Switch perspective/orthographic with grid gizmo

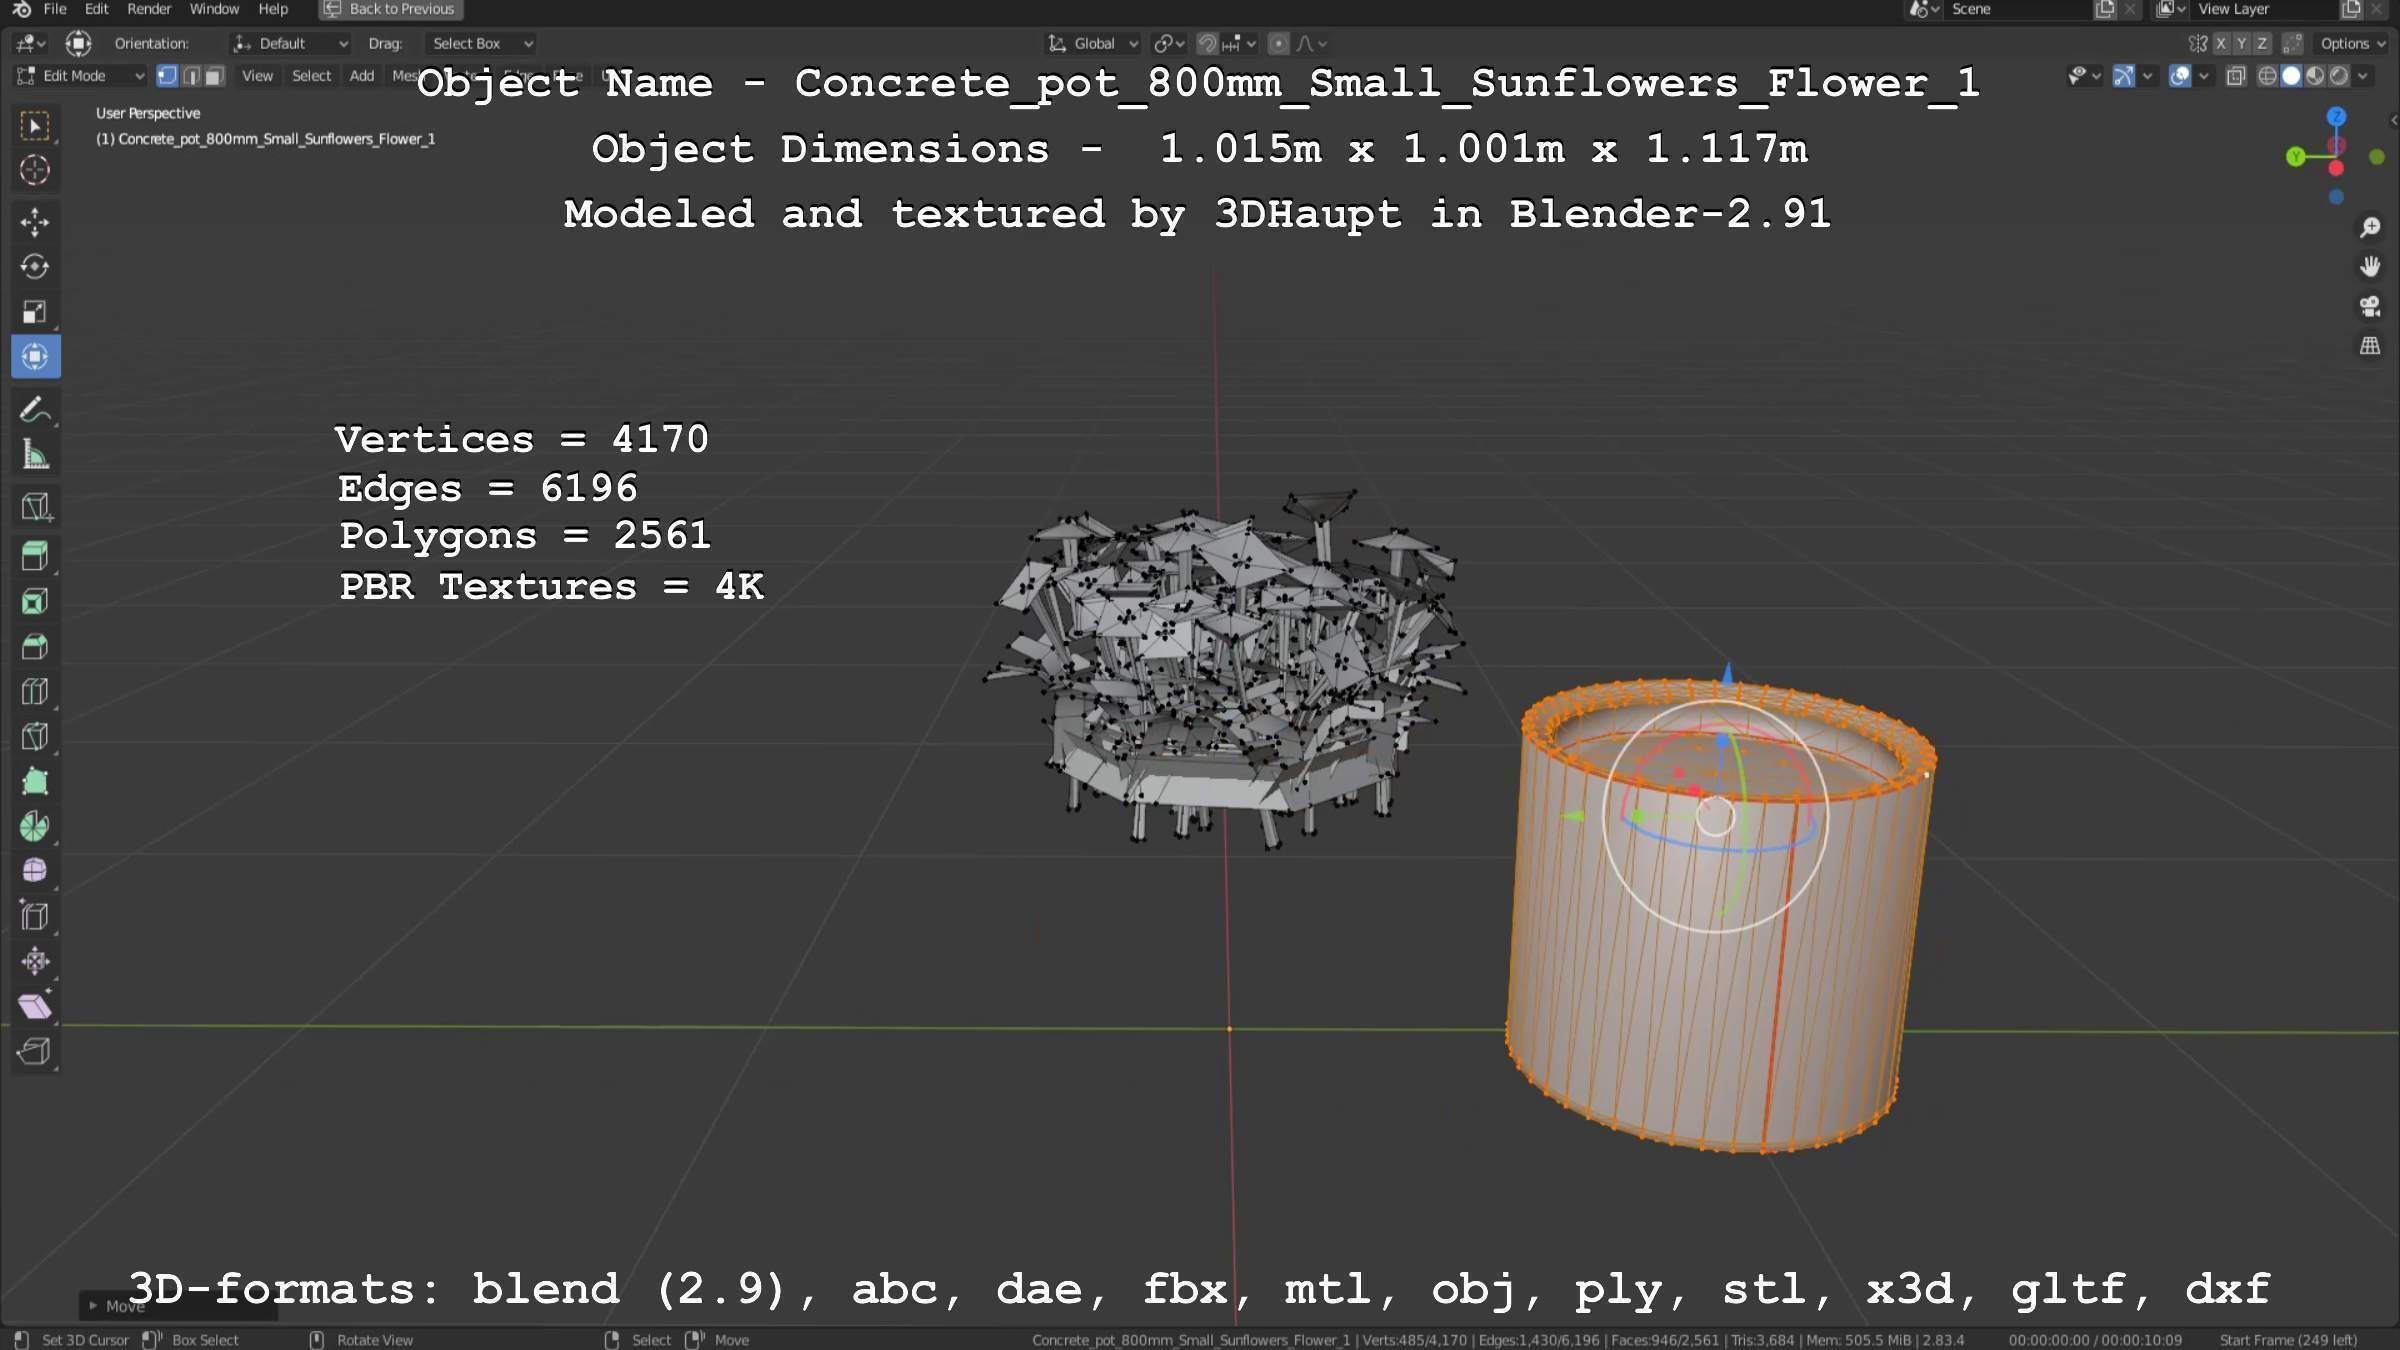click(x=2370, y=346)
